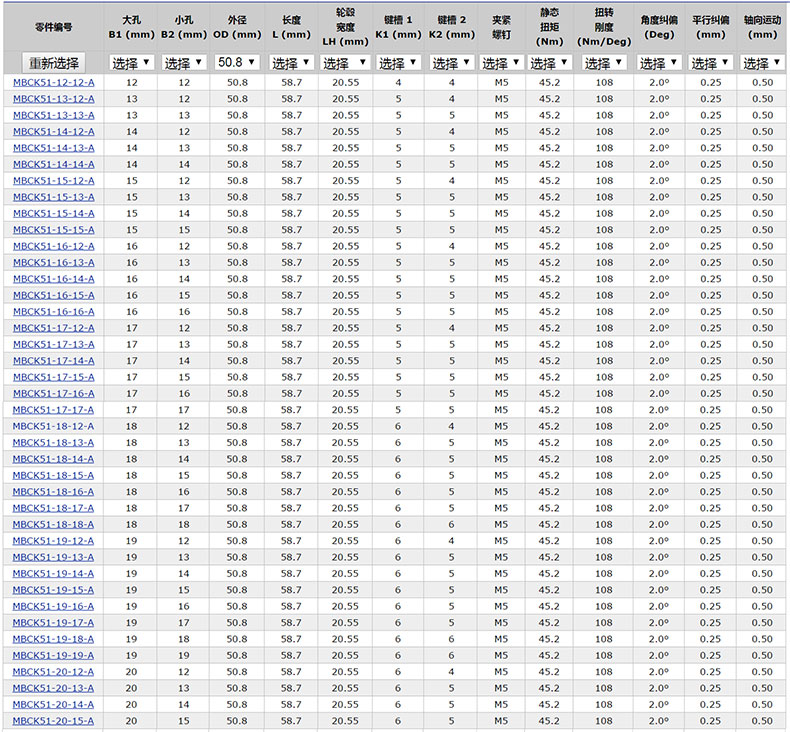Screen dimensions: 790x732
Task: Open the 小孔 B2 filter dropdown
Action: pyautogui.click(x=184, y=63)
